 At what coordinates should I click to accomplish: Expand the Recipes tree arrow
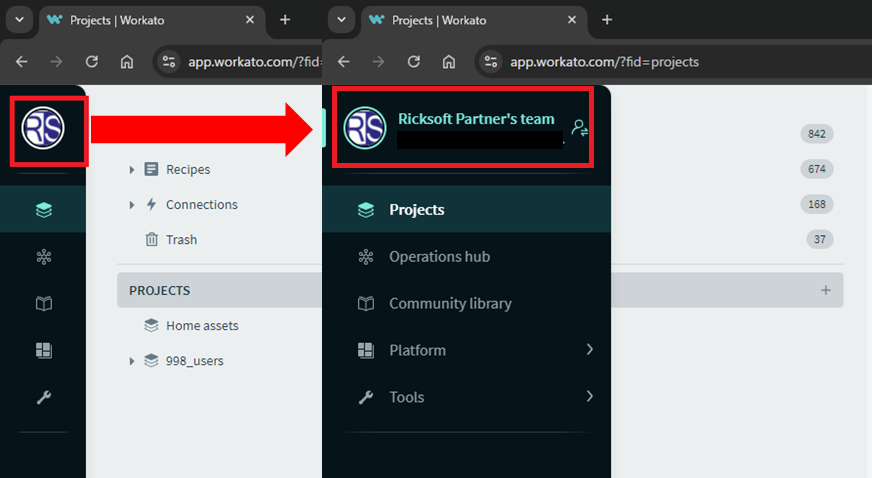132,170
